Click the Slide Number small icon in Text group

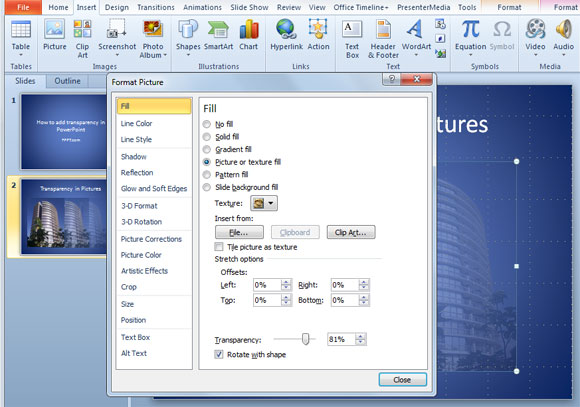(x=440, y=38)
